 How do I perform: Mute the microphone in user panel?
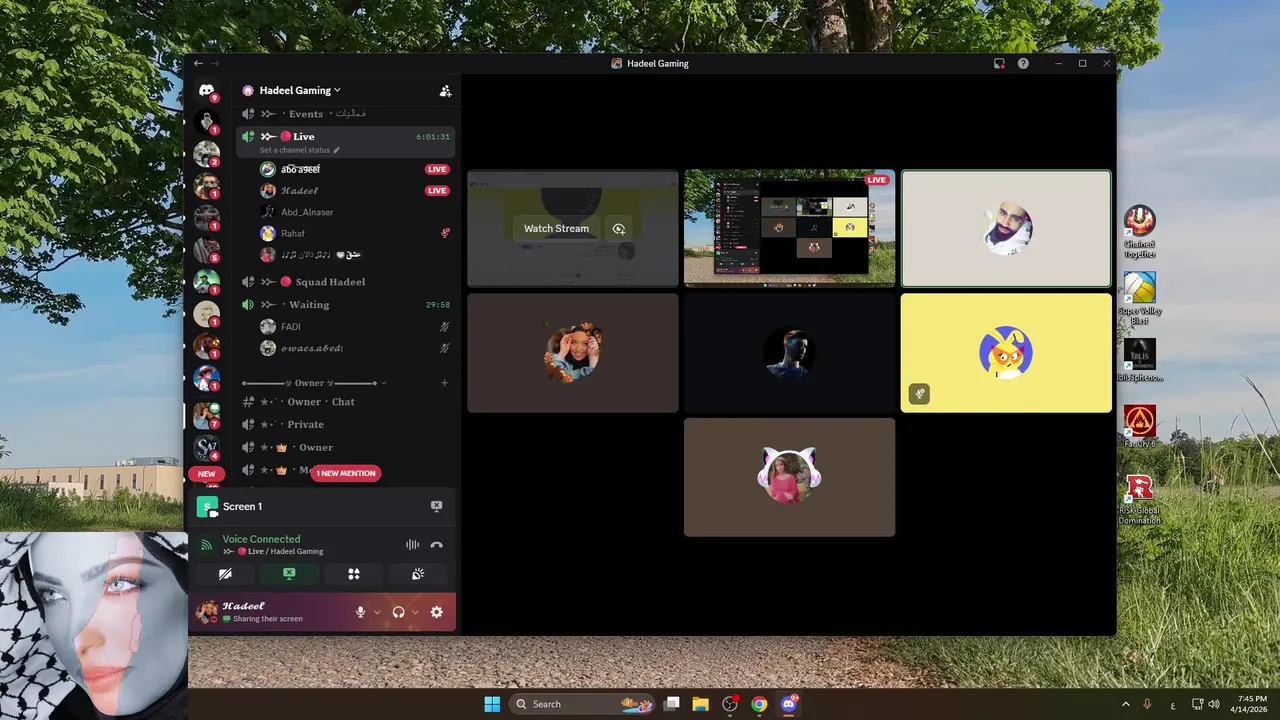tap(360, 612)
